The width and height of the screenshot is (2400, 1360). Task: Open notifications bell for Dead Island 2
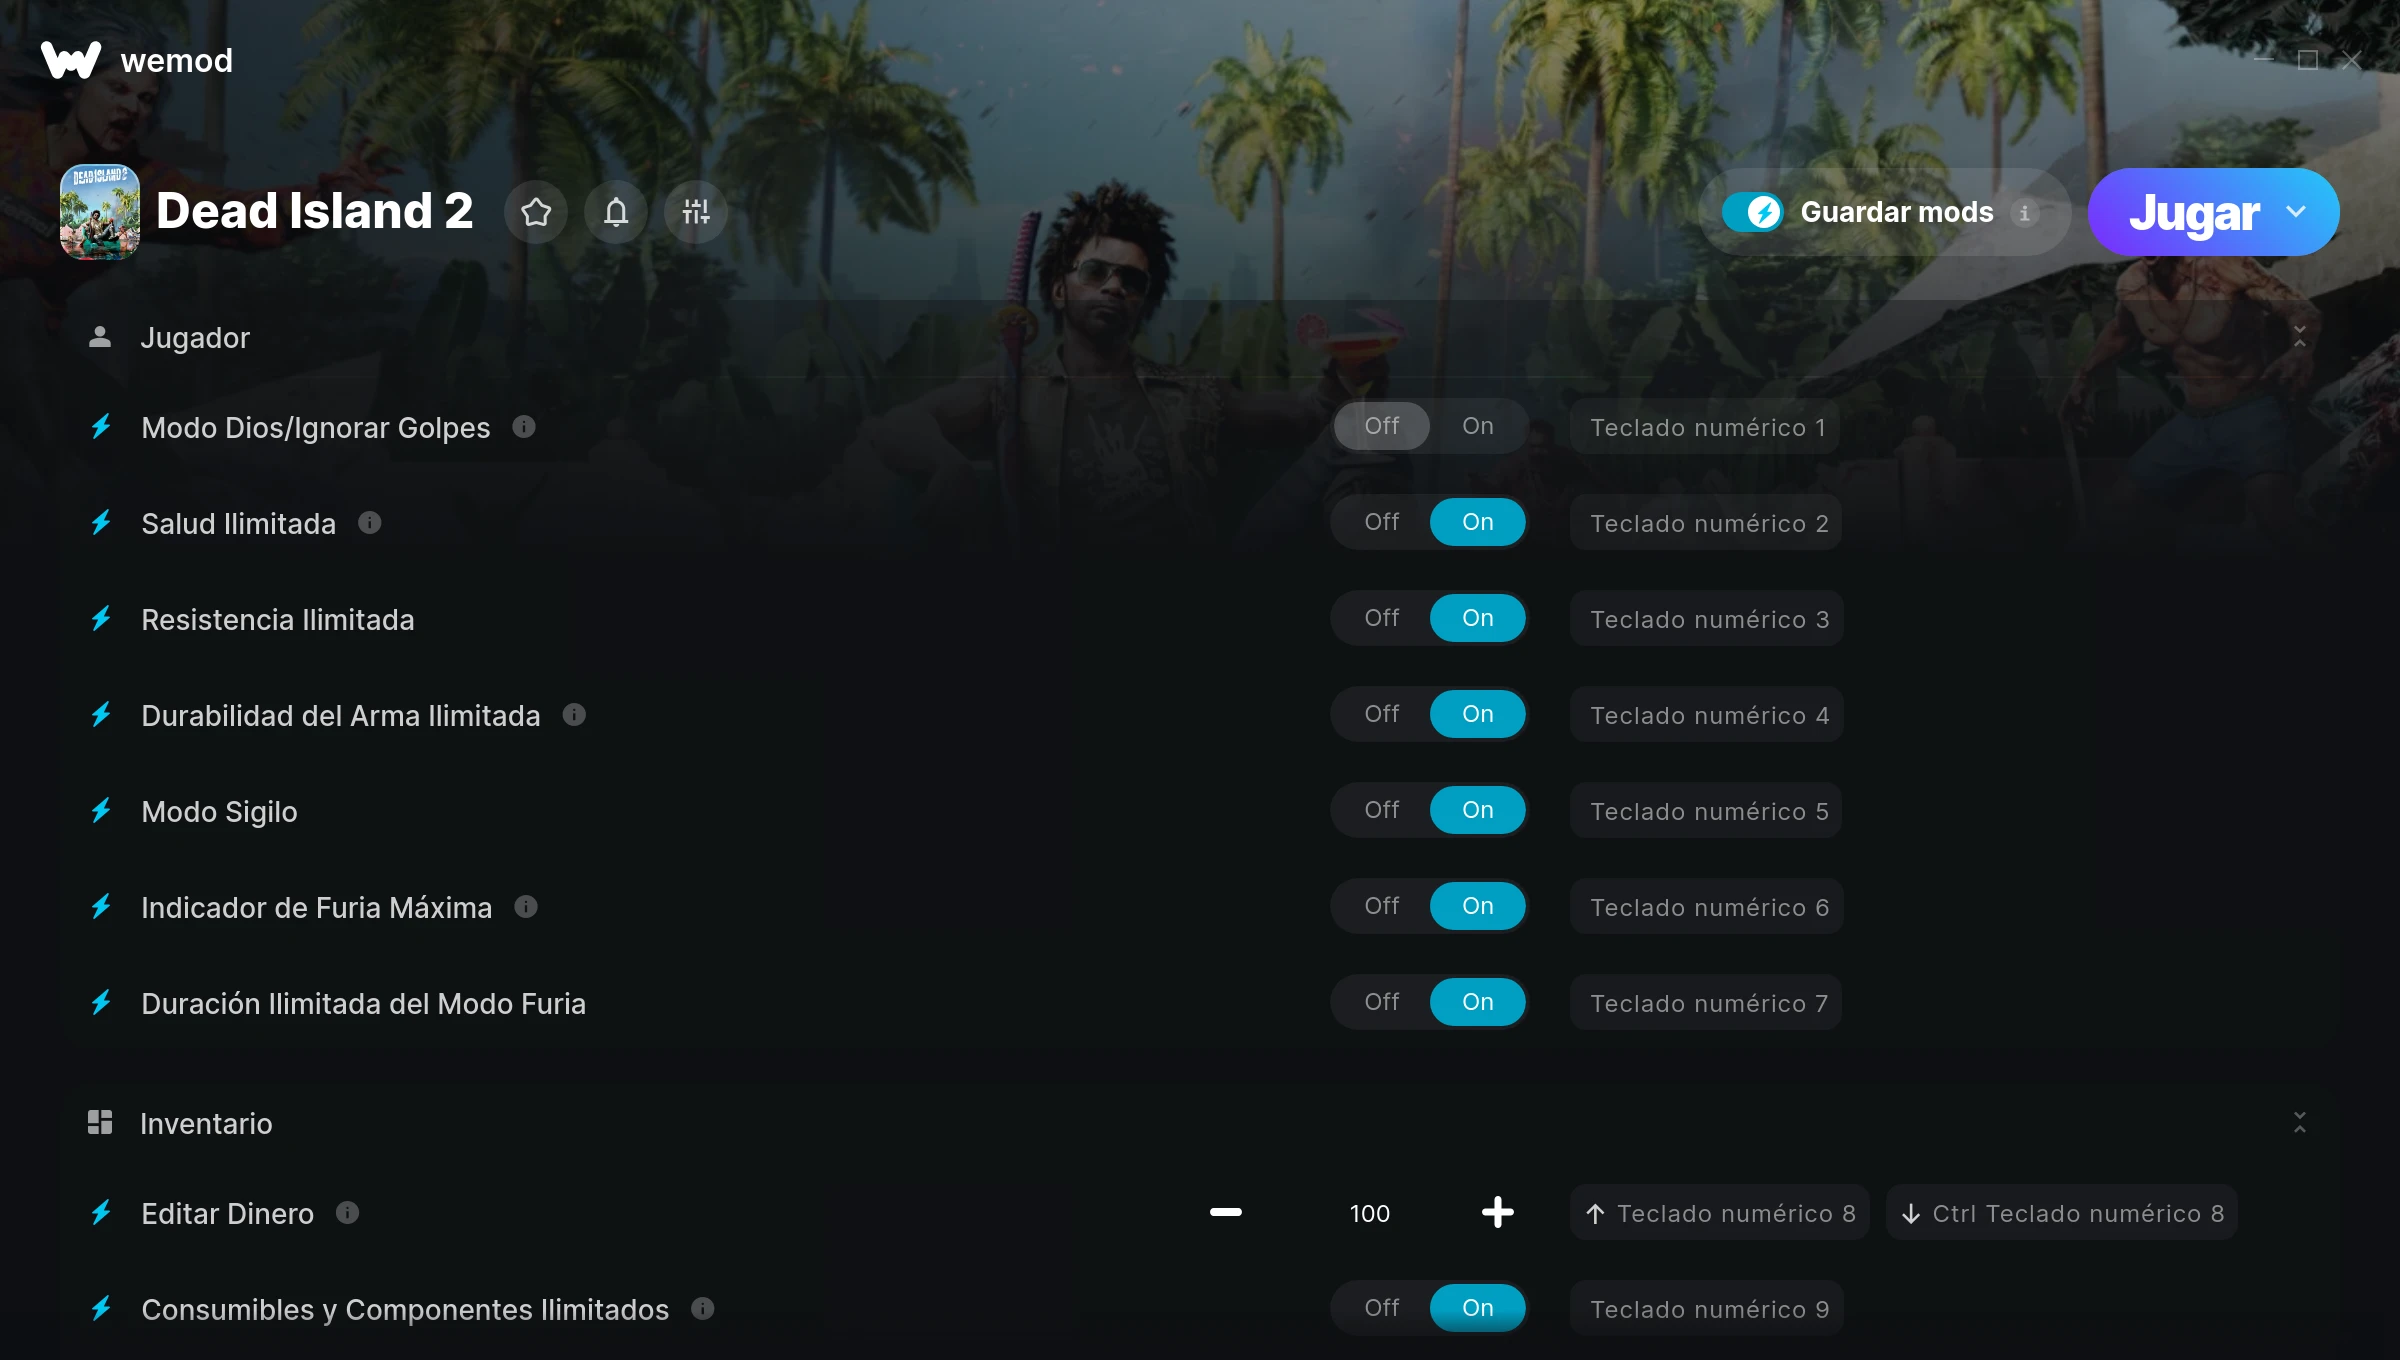[616, 212]
